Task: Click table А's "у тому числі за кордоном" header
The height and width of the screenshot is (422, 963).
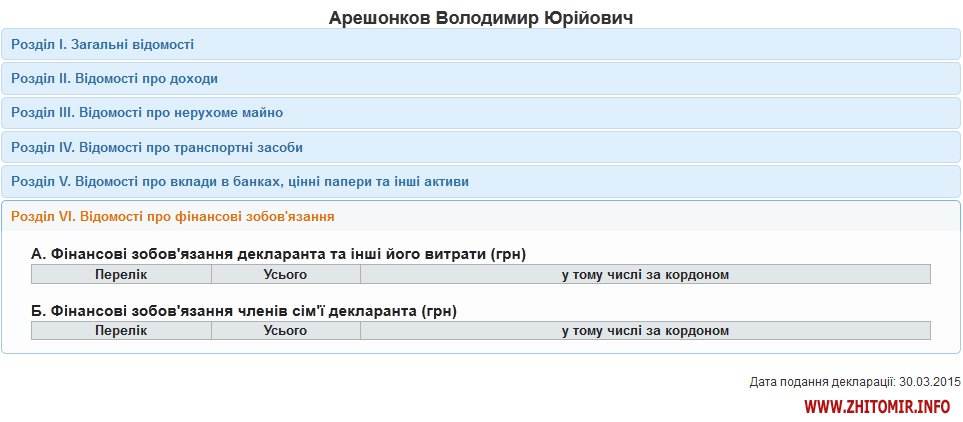Action: (x=645, y=274)
